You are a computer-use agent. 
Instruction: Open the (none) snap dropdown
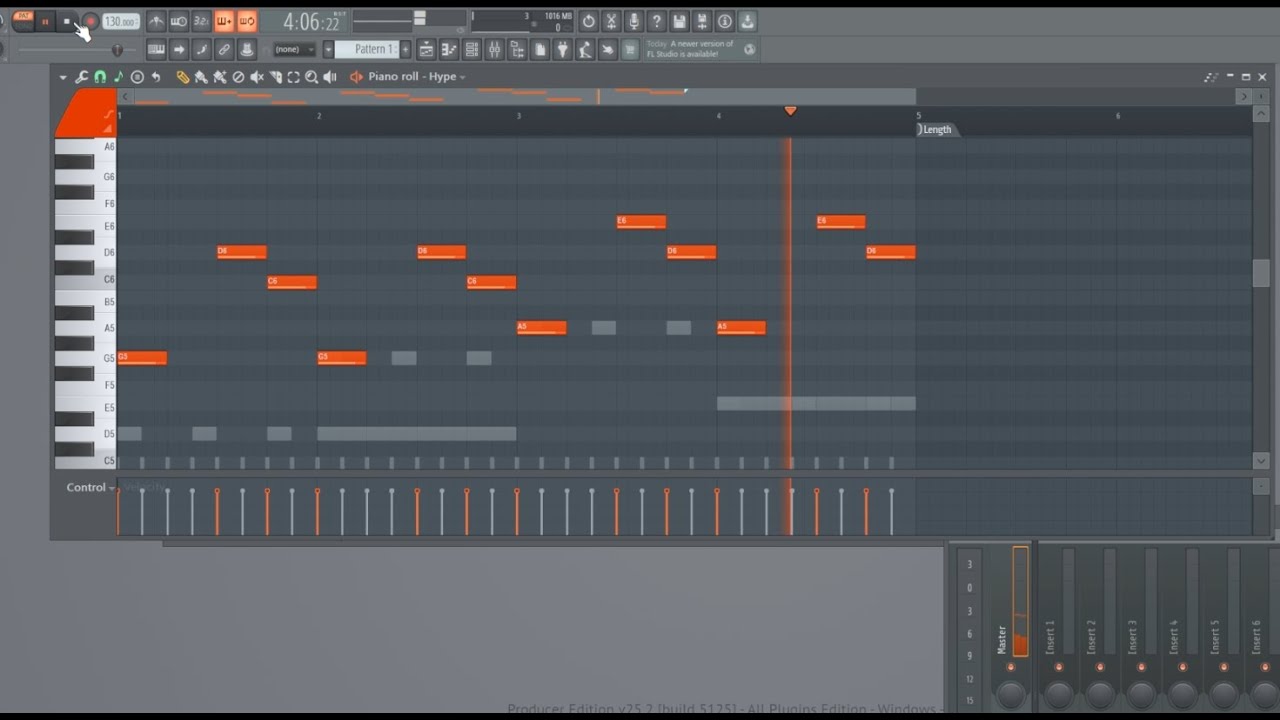pos(295,49)
